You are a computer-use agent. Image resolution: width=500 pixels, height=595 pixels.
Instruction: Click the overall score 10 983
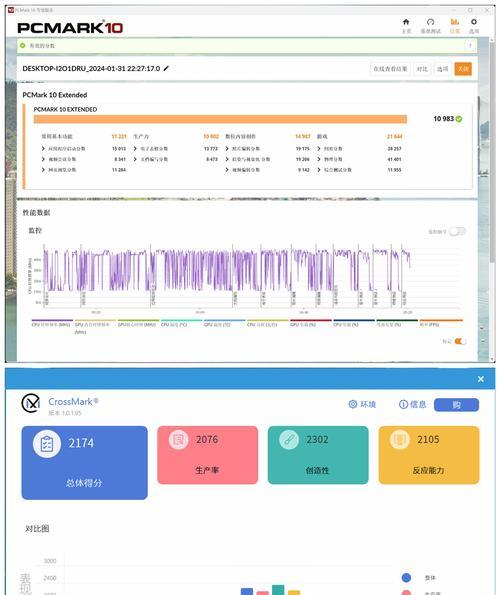tap(443, 119)
